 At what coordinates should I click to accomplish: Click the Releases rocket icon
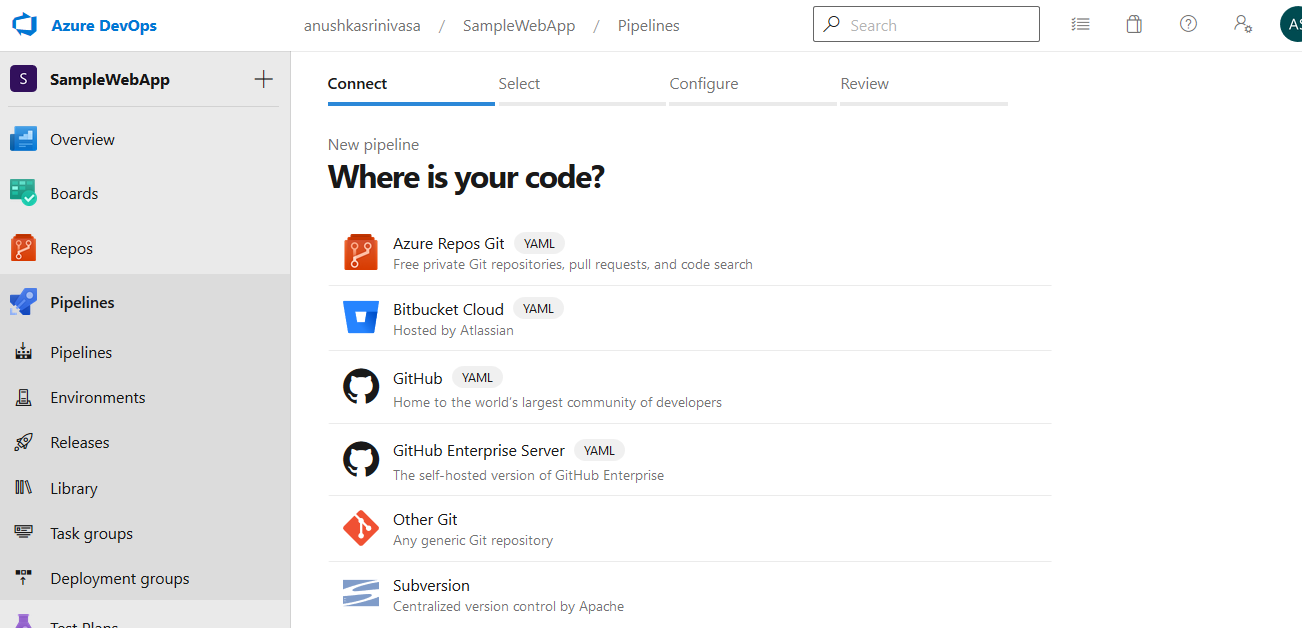tap(23, 442)
